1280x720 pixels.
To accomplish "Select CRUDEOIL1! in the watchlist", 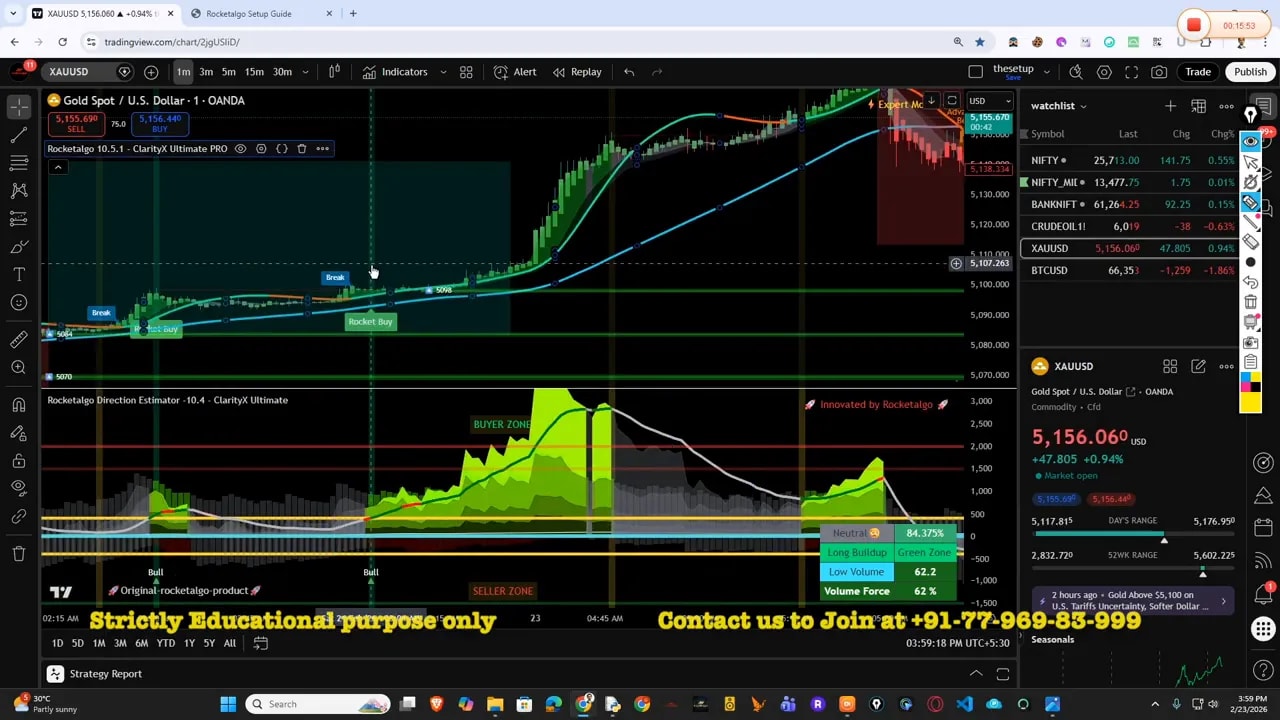I will (1060, 226).
